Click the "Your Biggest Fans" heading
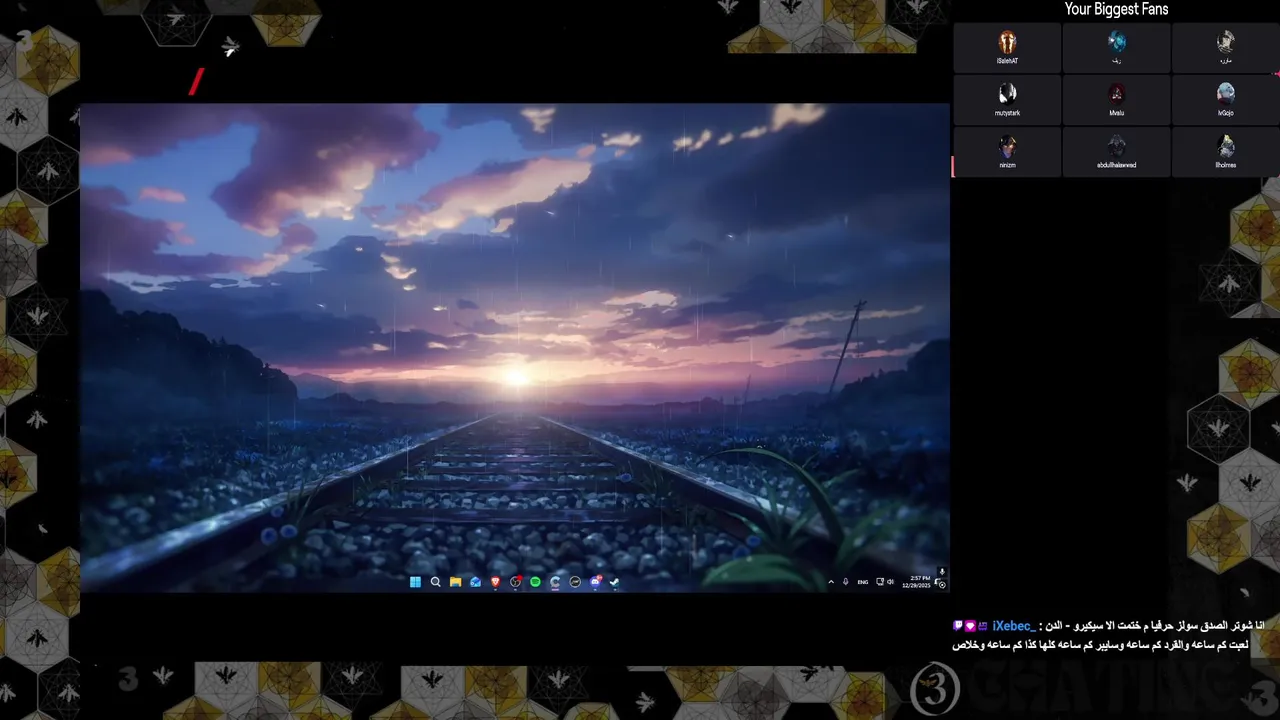Viewport: 1280px width, 720px height. click(x=1116, y=9)
